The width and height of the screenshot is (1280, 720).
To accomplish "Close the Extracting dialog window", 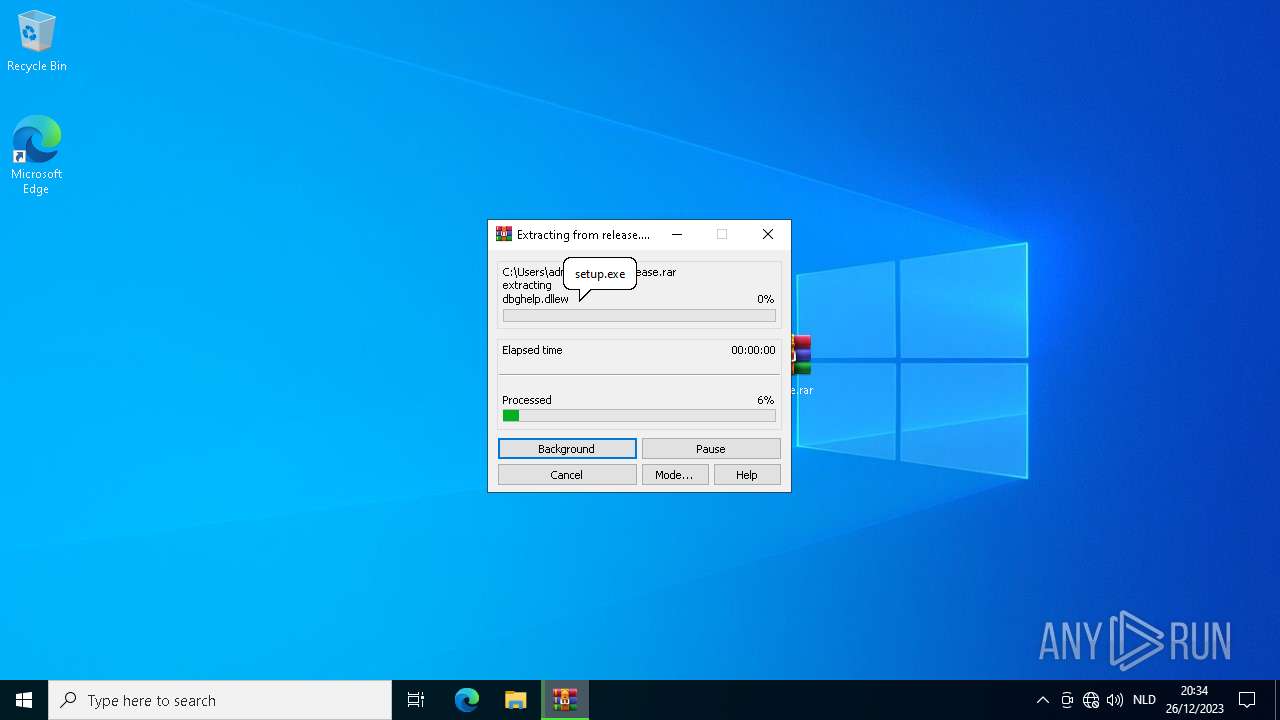I will [x=768, y=235].
